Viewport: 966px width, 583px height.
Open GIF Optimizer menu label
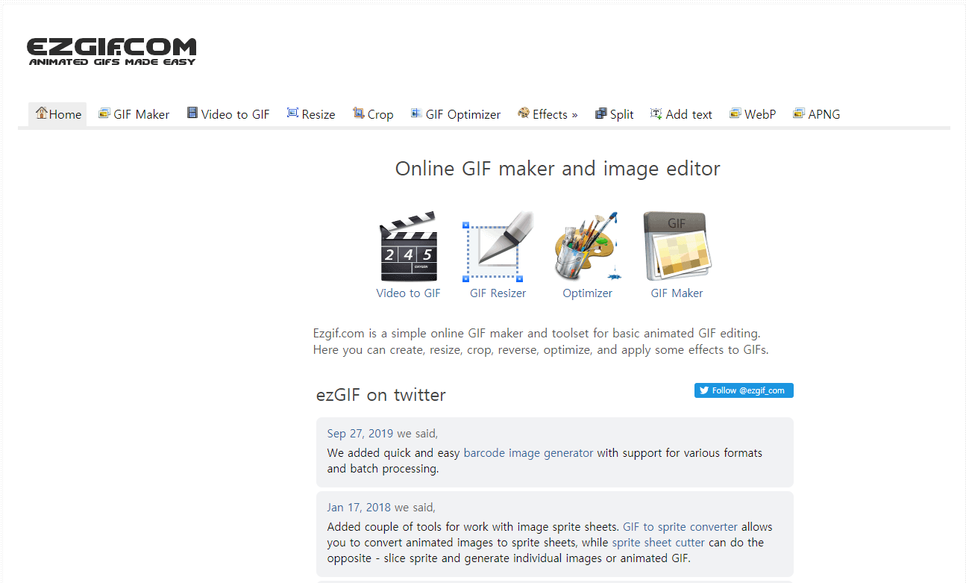463,115
